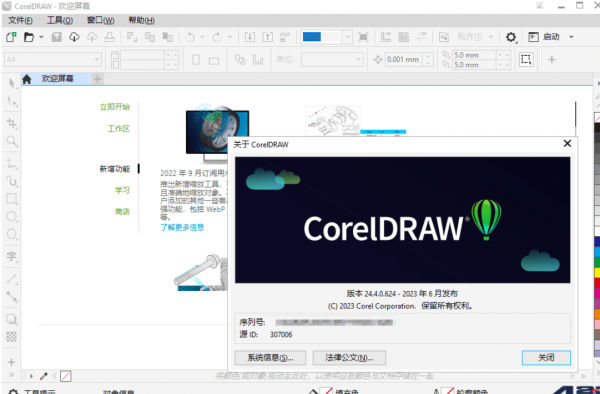Screen dimensions: 600x394
Task: Select the Text tool
Action: click(12, 256)
